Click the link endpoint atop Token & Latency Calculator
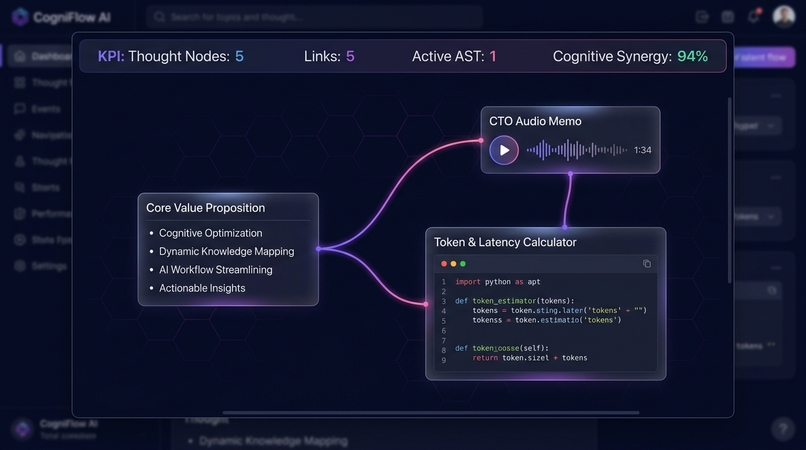 565,227
